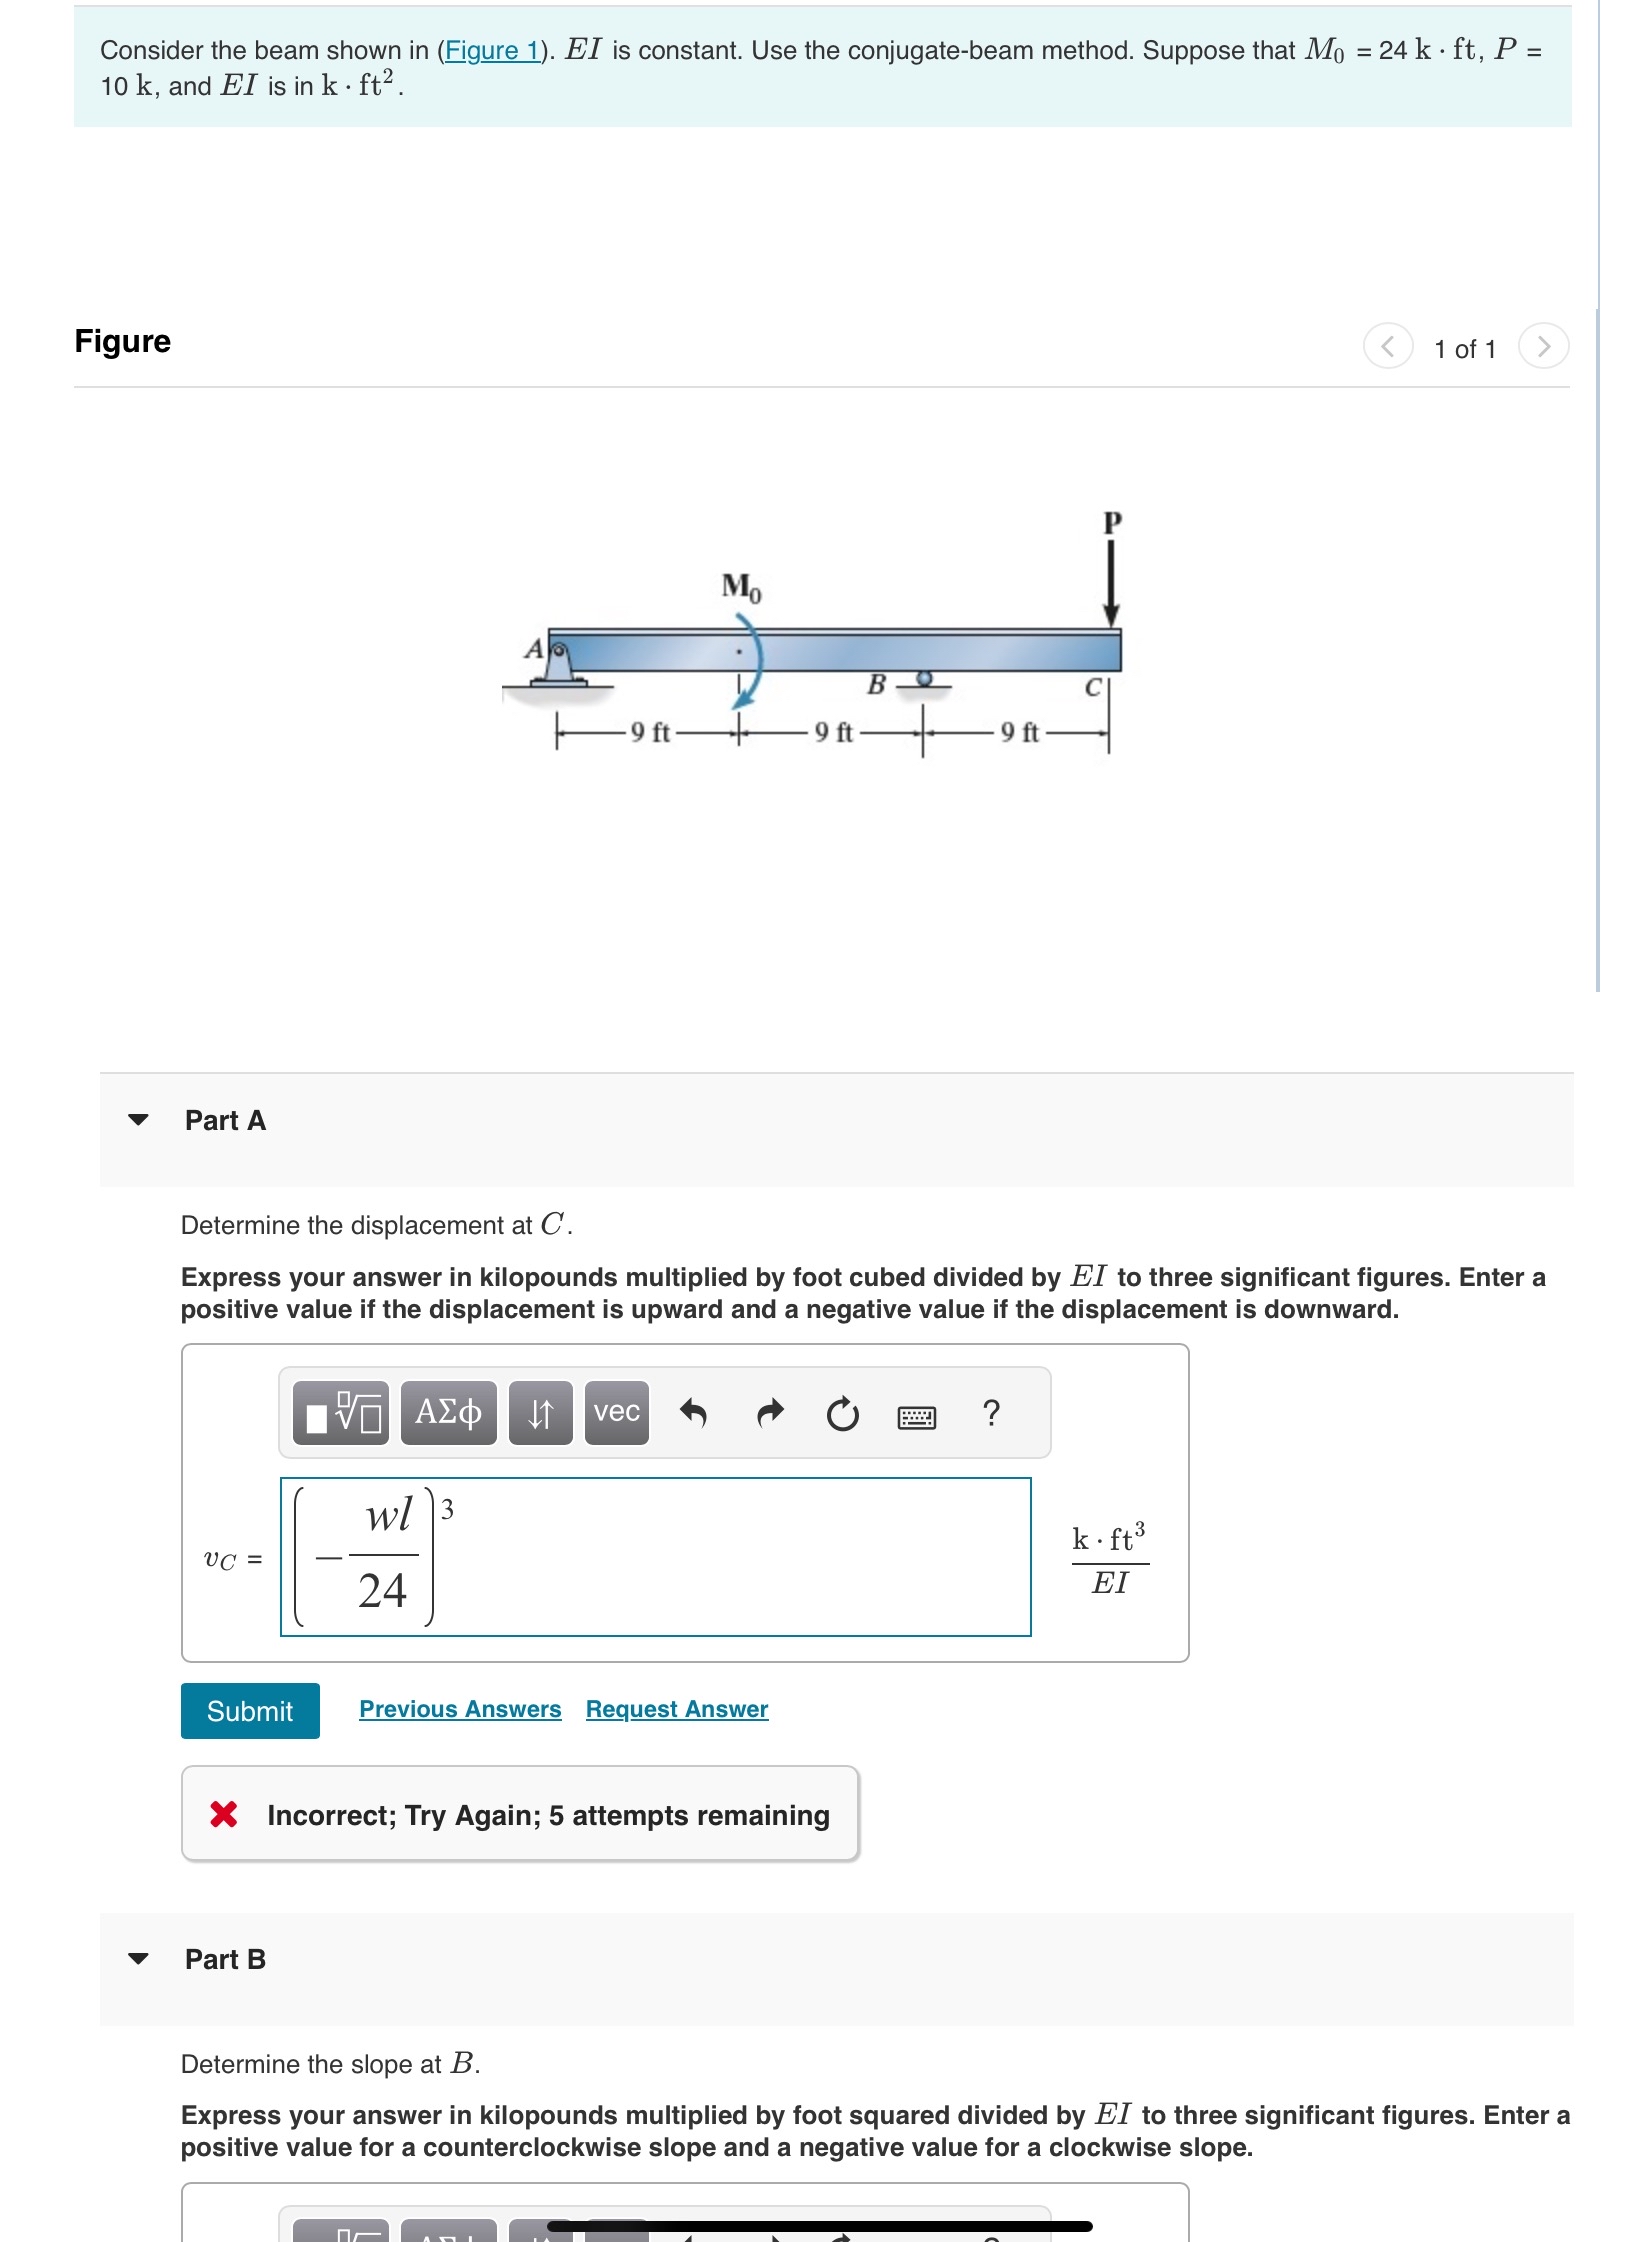The height and width of the screenshot is (2242, 1640).
Task: Click the question mark help icon
Action: click(x=989, y=1414)
